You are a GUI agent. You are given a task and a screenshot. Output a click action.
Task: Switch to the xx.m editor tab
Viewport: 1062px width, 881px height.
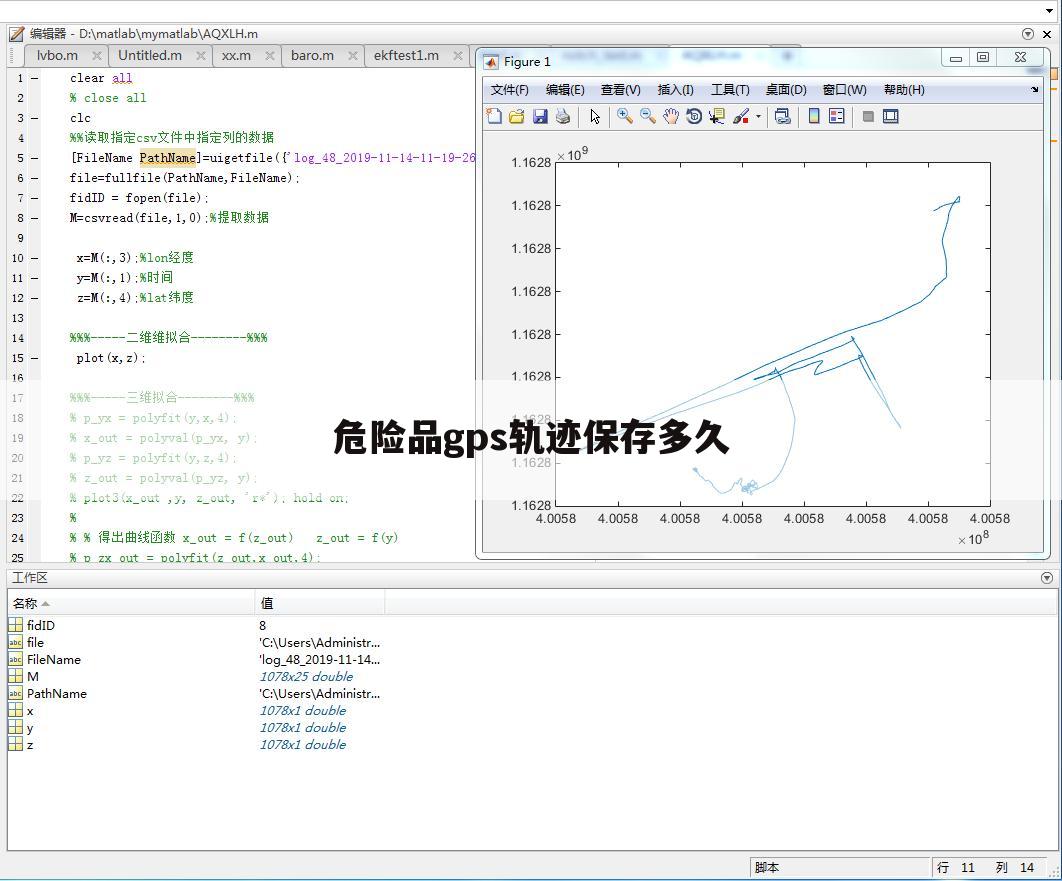point(236,56)
